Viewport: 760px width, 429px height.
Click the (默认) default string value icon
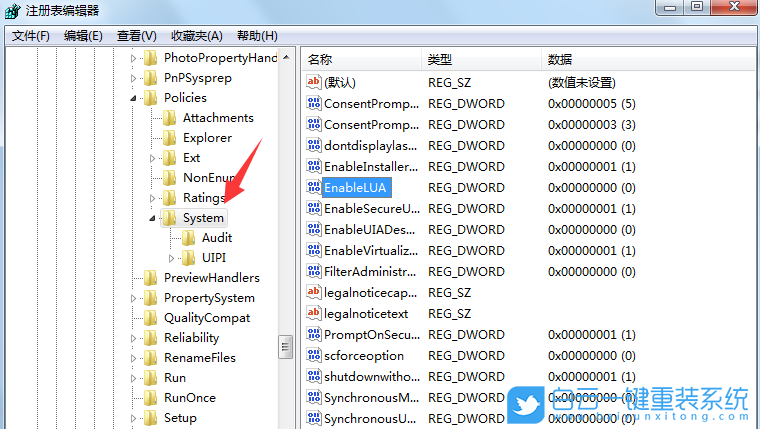click(314, 82)
